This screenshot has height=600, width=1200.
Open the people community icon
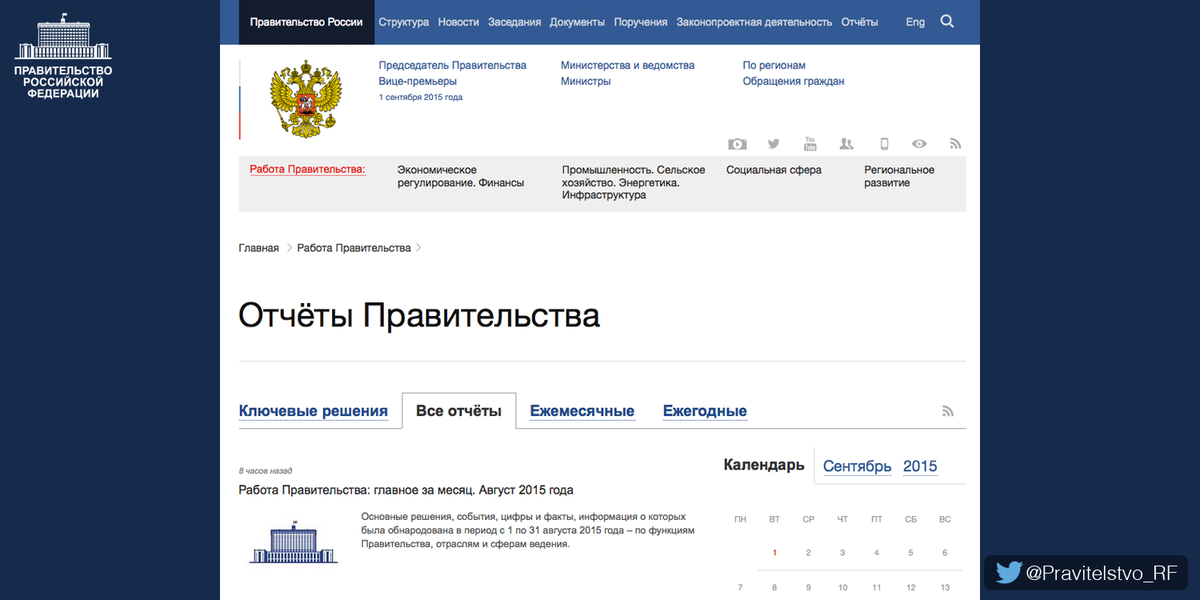point(847,144)
